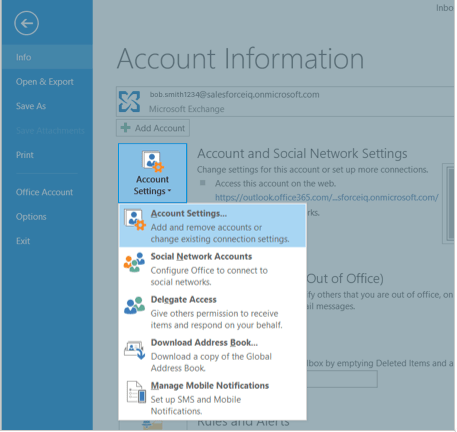Click the Delegate Access people icon
The height and width of the screenshot is (432, 457).
pyautogui.click(x=134, y=305)
